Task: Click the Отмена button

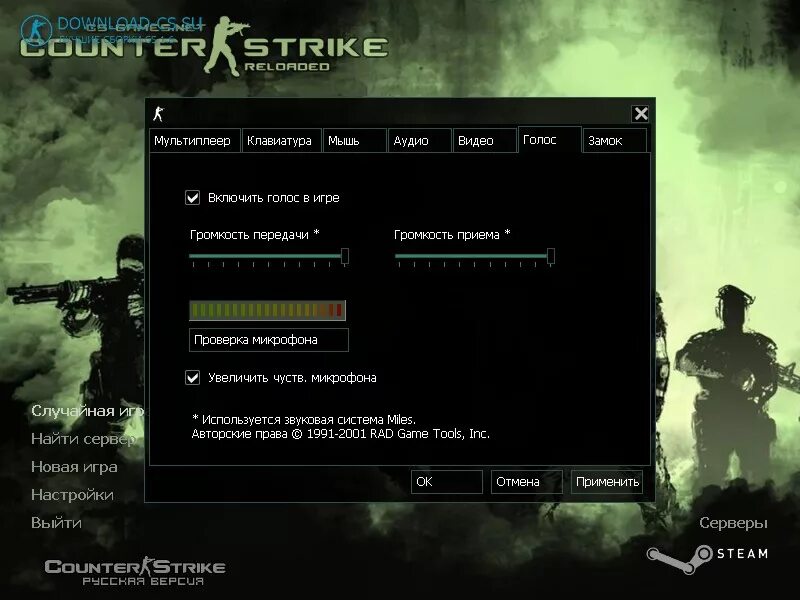Action: (x=527, y=482)
